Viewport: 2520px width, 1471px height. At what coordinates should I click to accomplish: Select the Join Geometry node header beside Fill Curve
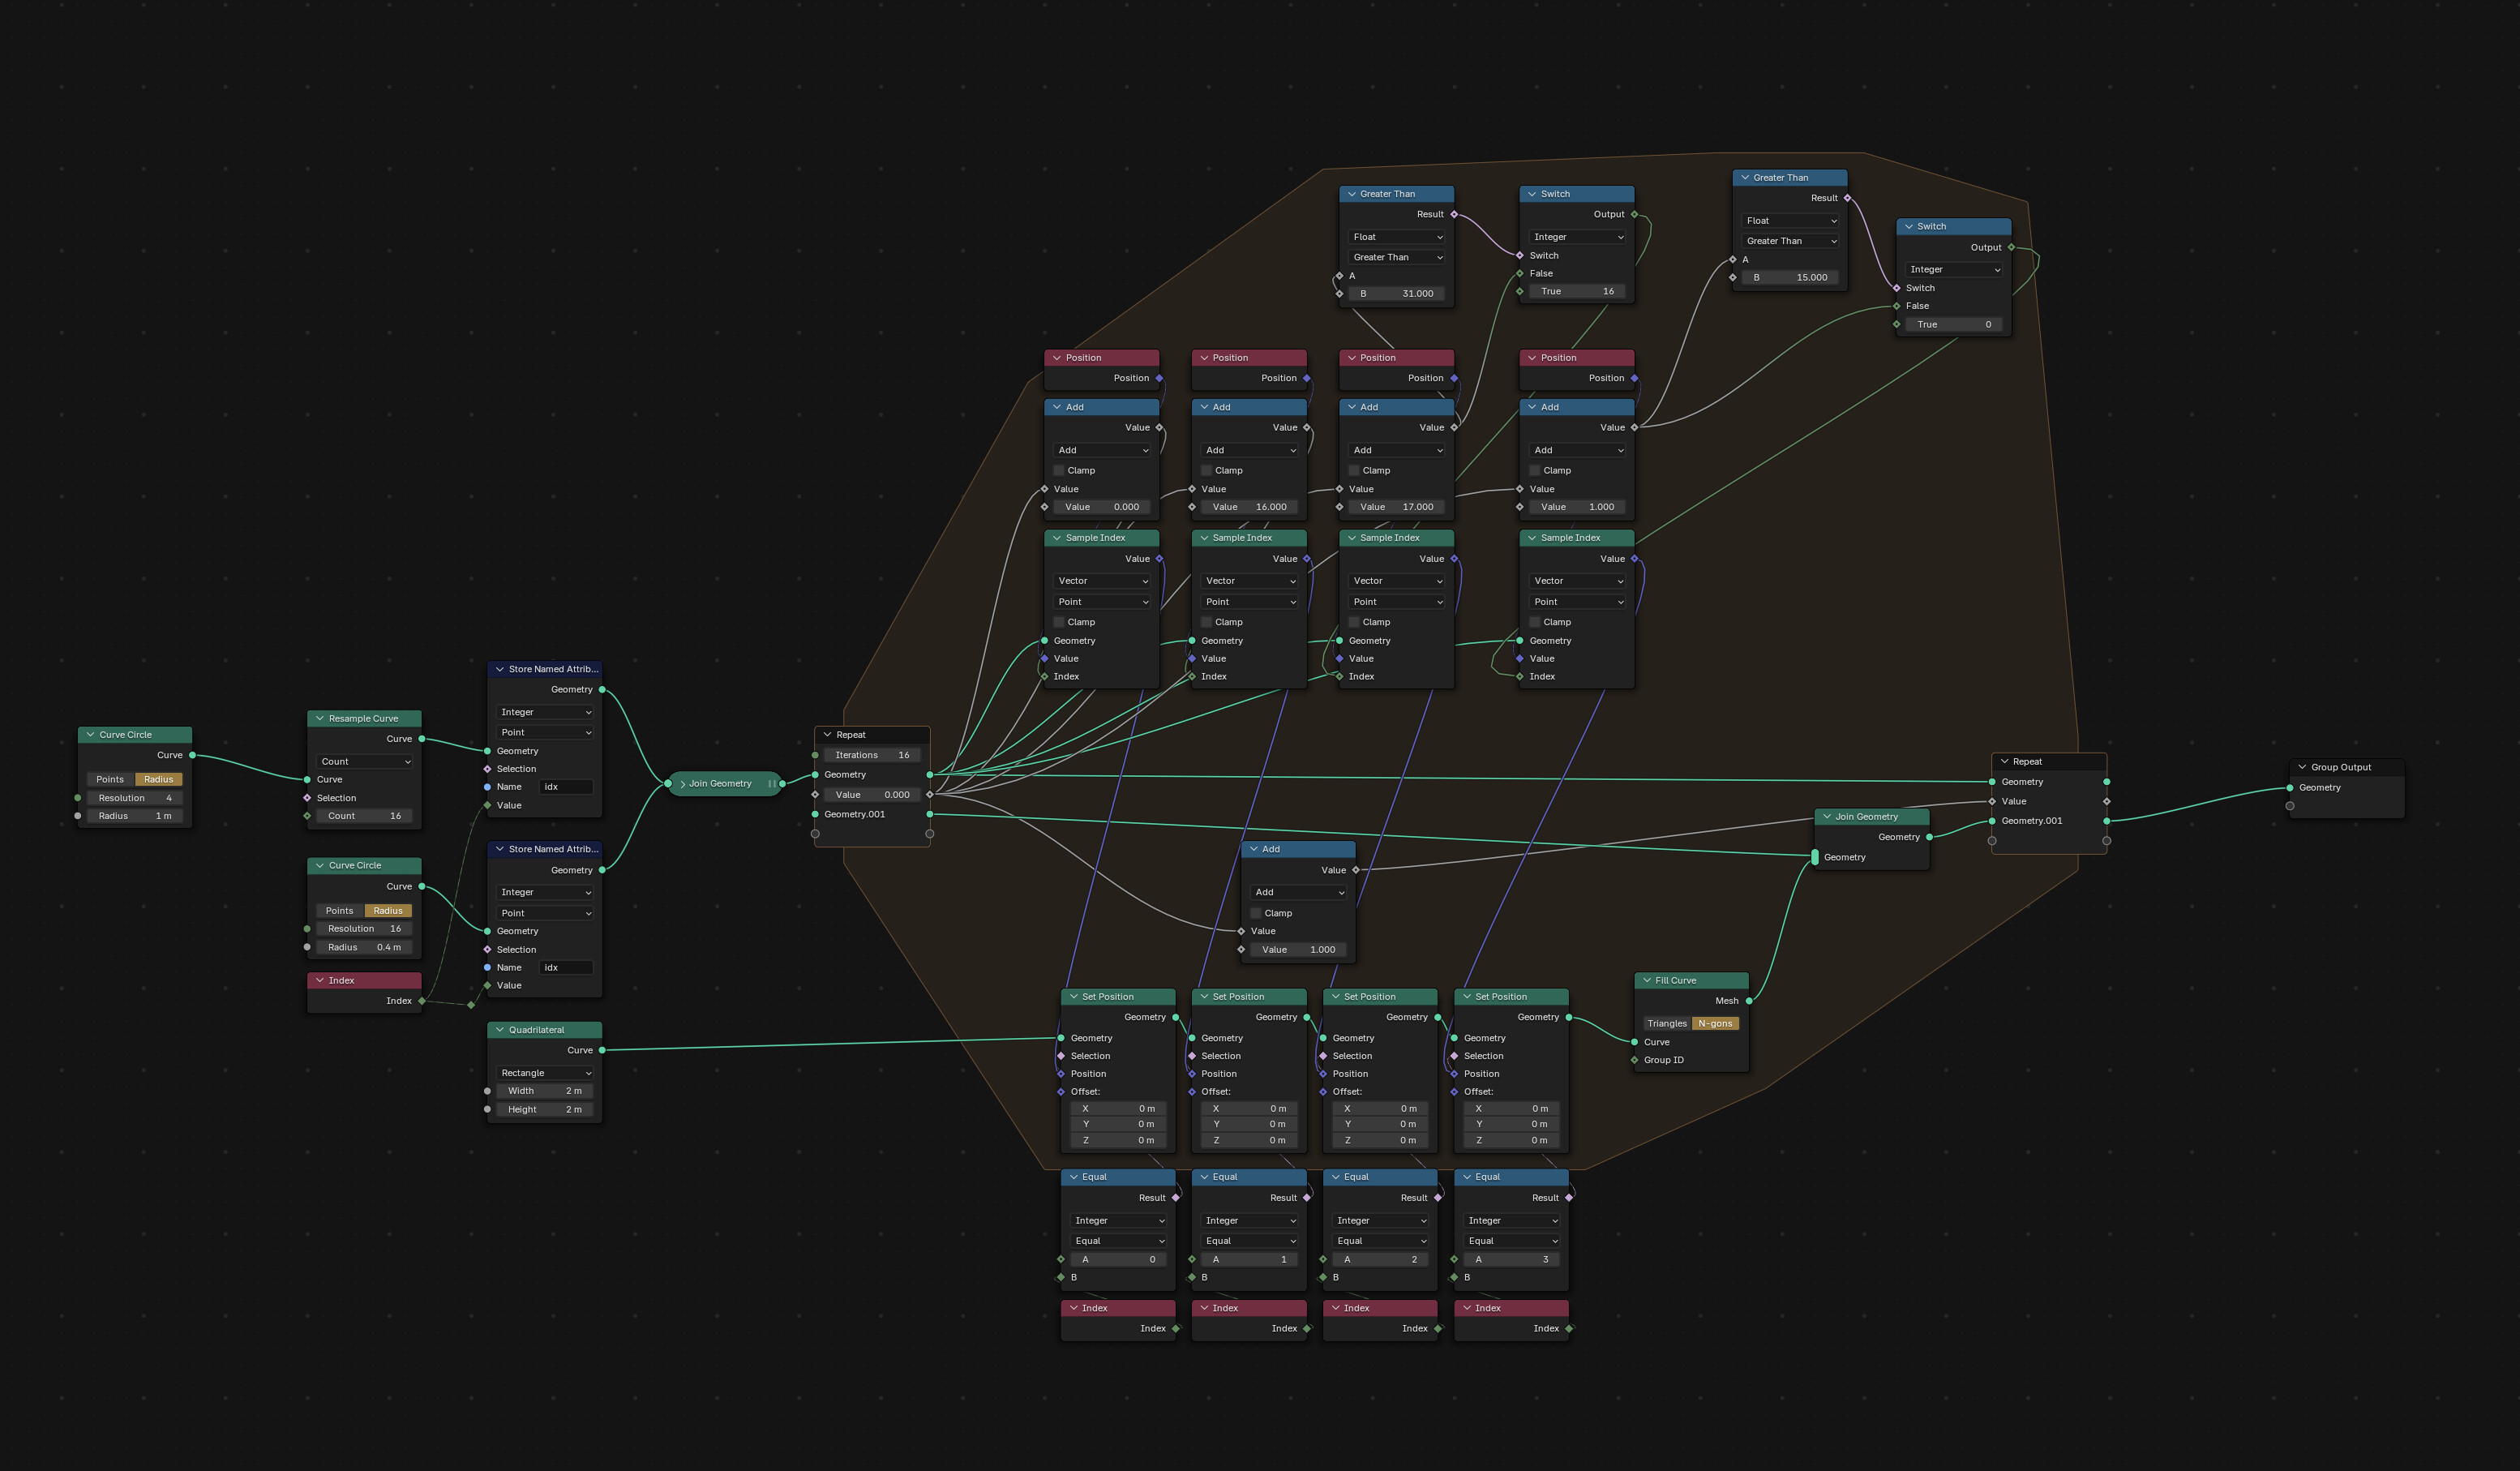[1871, 817]
